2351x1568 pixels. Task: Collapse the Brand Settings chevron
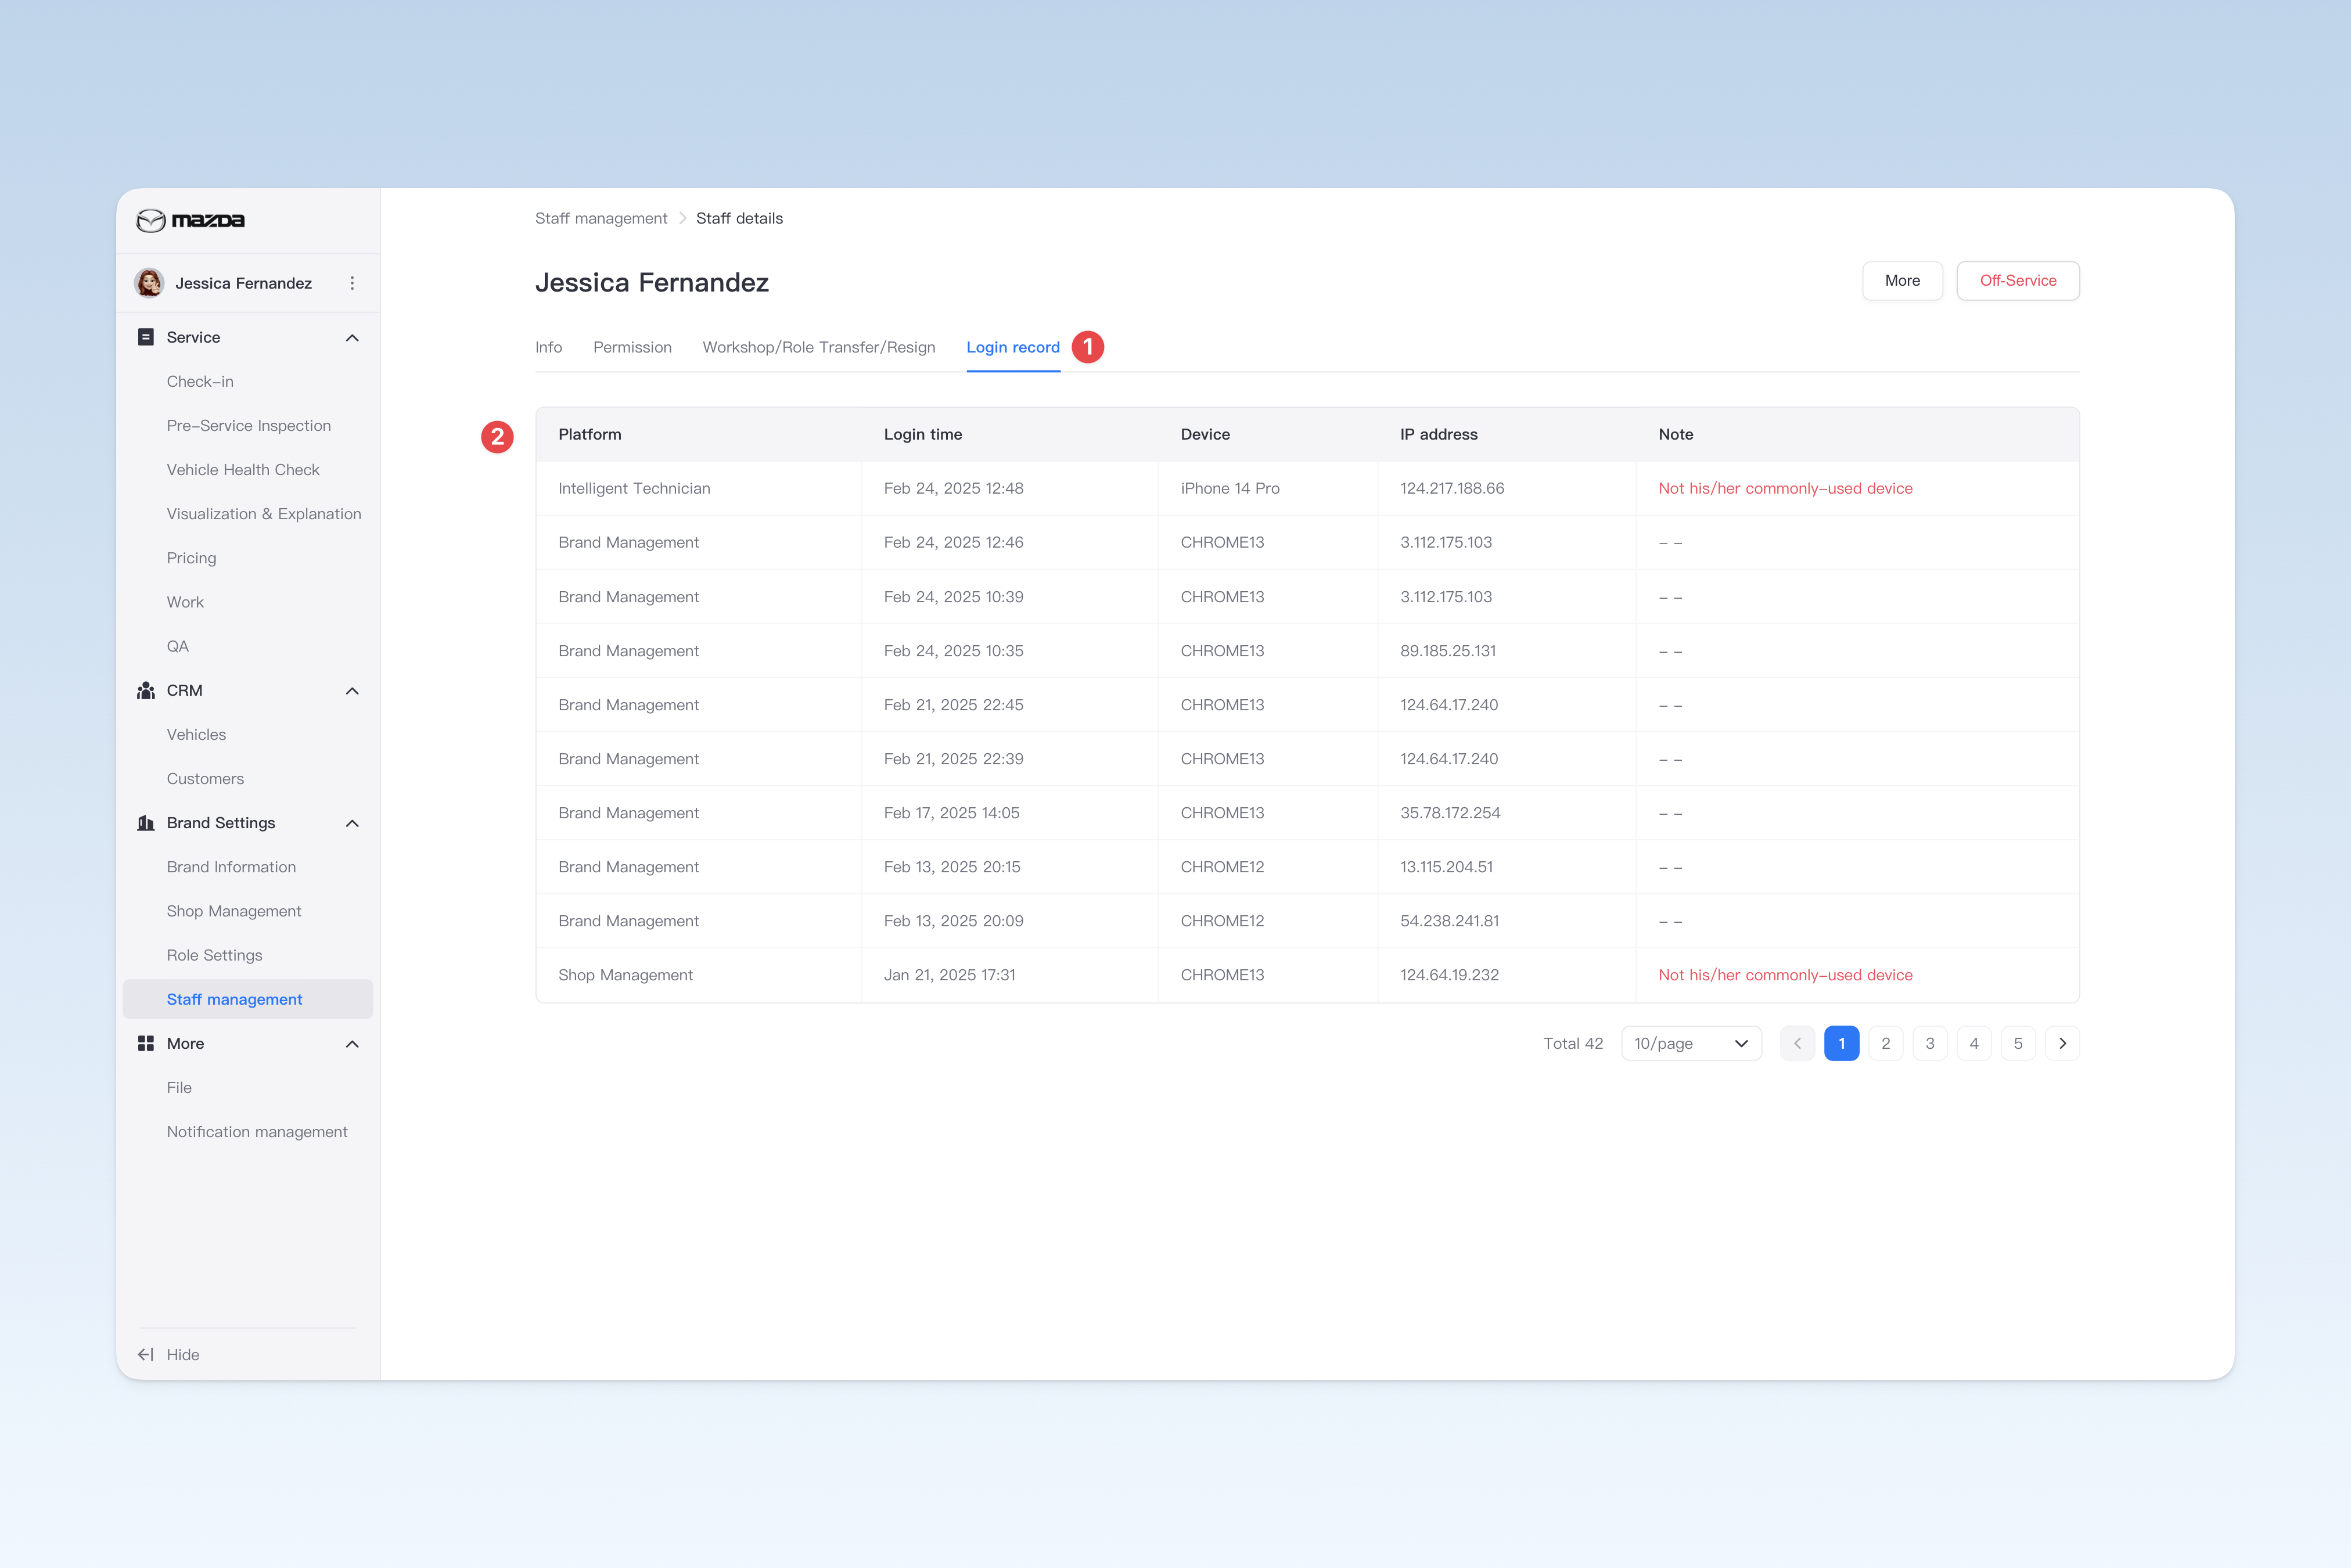[x=352, y=823]
